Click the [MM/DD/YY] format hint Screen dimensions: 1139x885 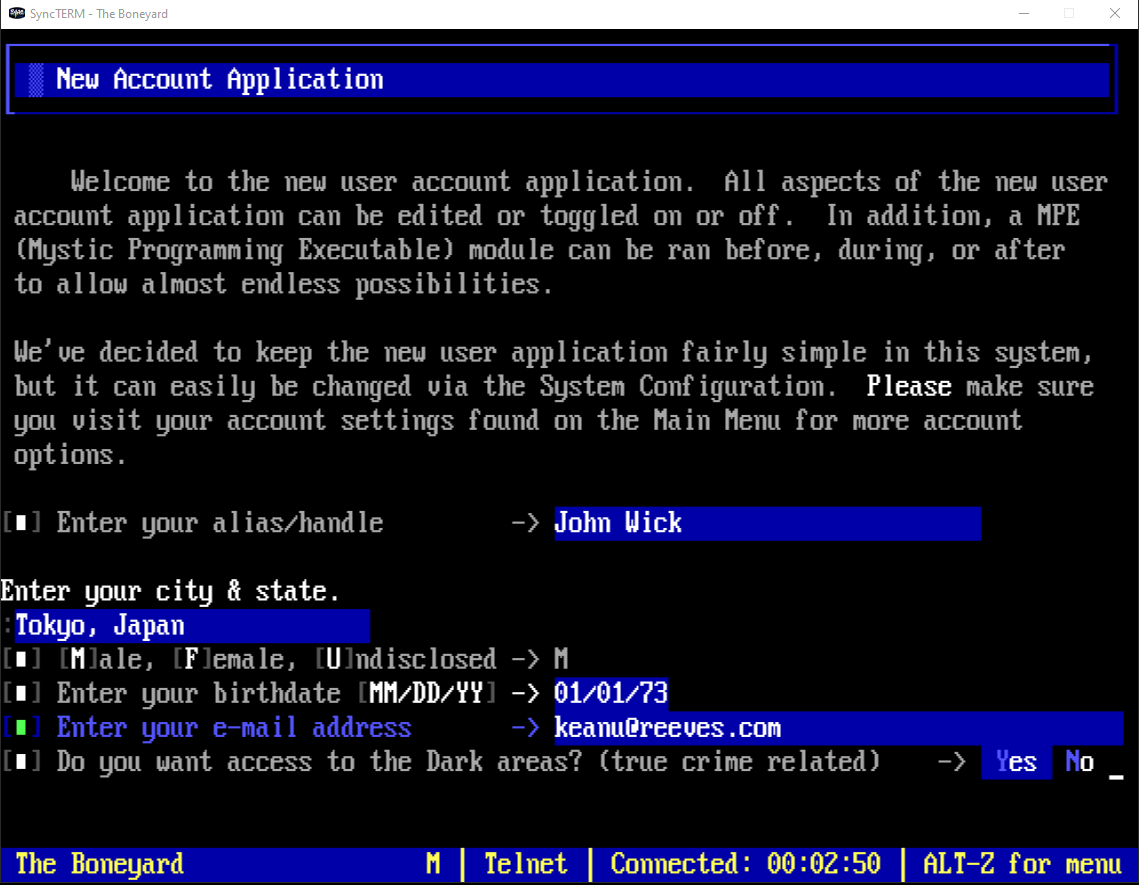pos(426,694)
